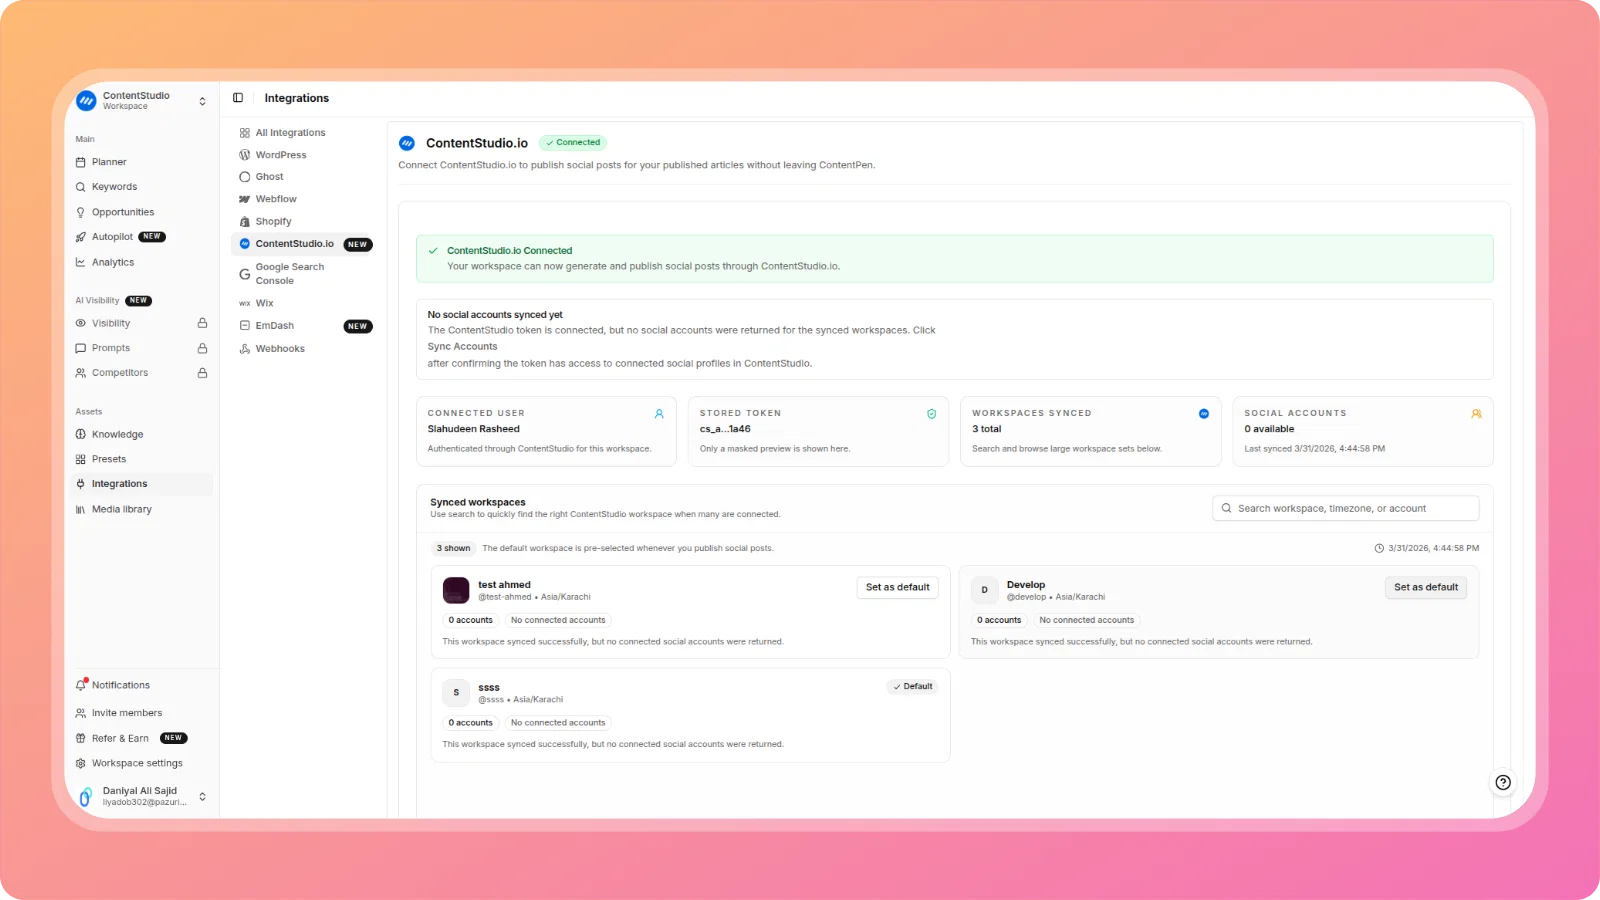Expand the ContentStudio workspace switcher
The height and width of the screenshot is (900, 1600).
tap(202, 101)
